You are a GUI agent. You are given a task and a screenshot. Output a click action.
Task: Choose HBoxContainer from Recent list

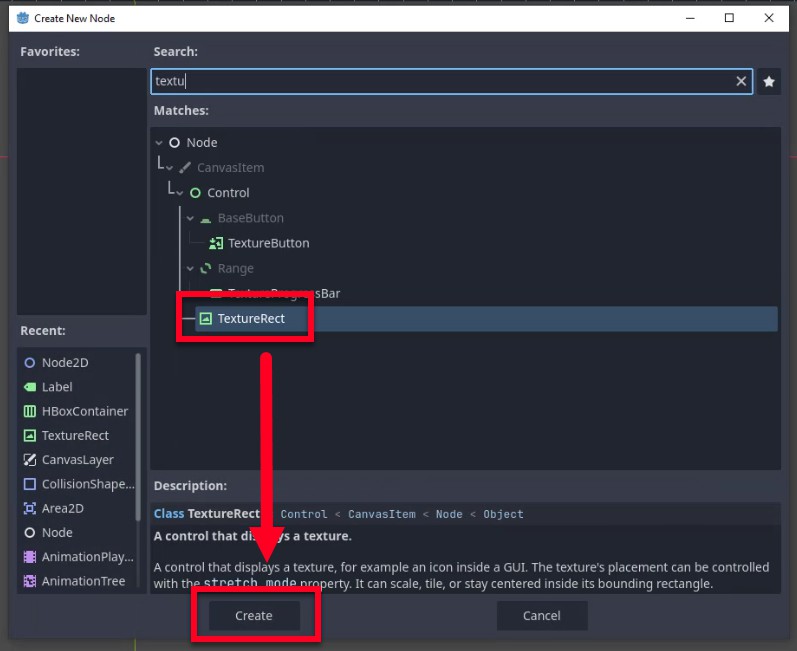coord(85,411)
